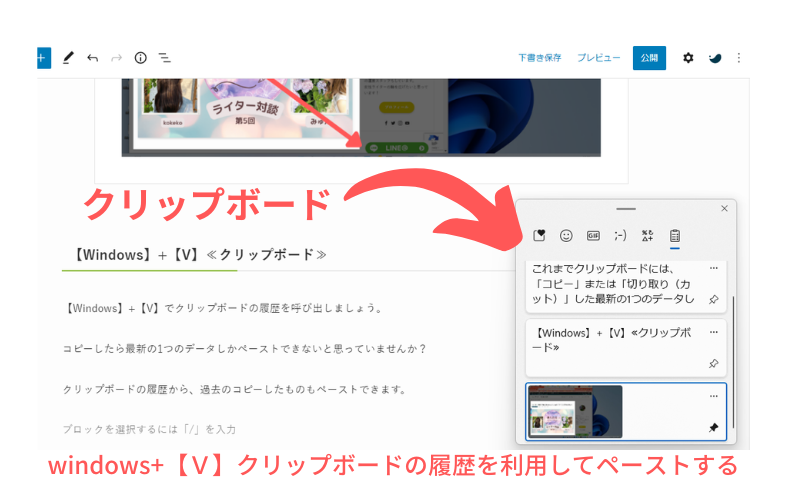Click paragraph でクリップボードの履歴を呼び出しましょう
This screenshot has width=800, height=500.
coord(224,308)
